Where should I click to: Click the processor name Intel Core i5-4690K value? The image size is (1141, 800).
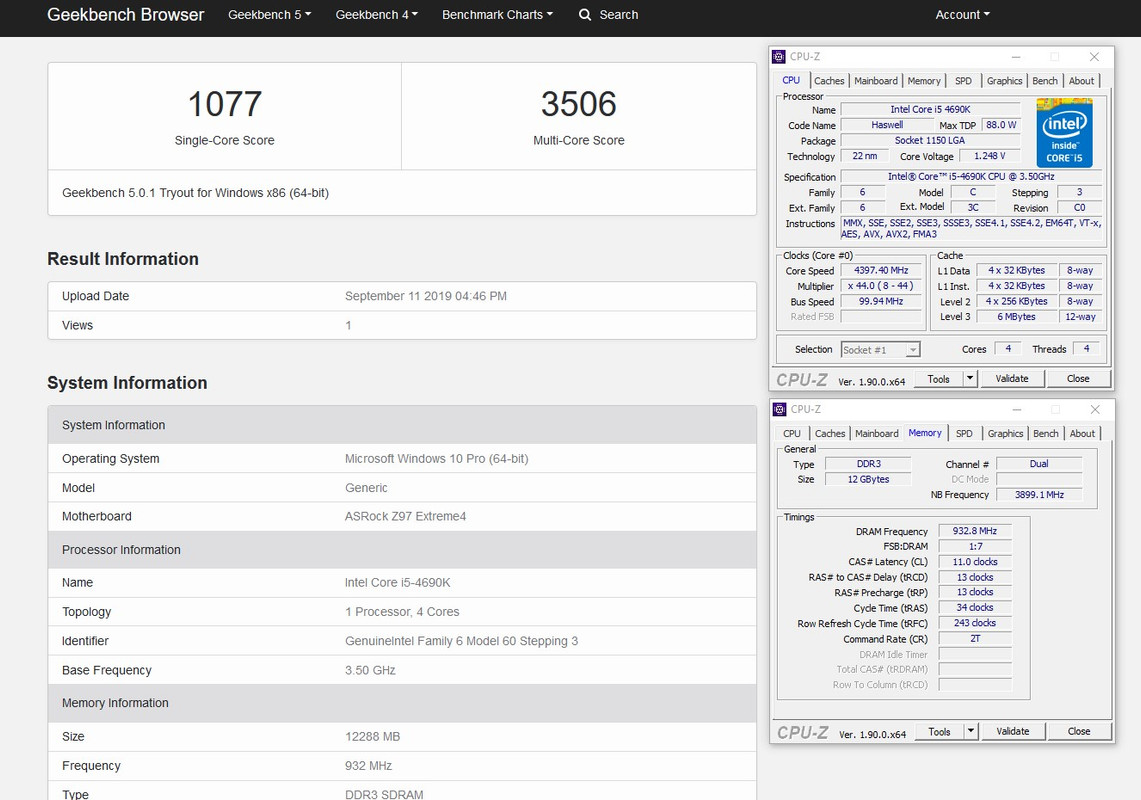(x=397, y=582)
